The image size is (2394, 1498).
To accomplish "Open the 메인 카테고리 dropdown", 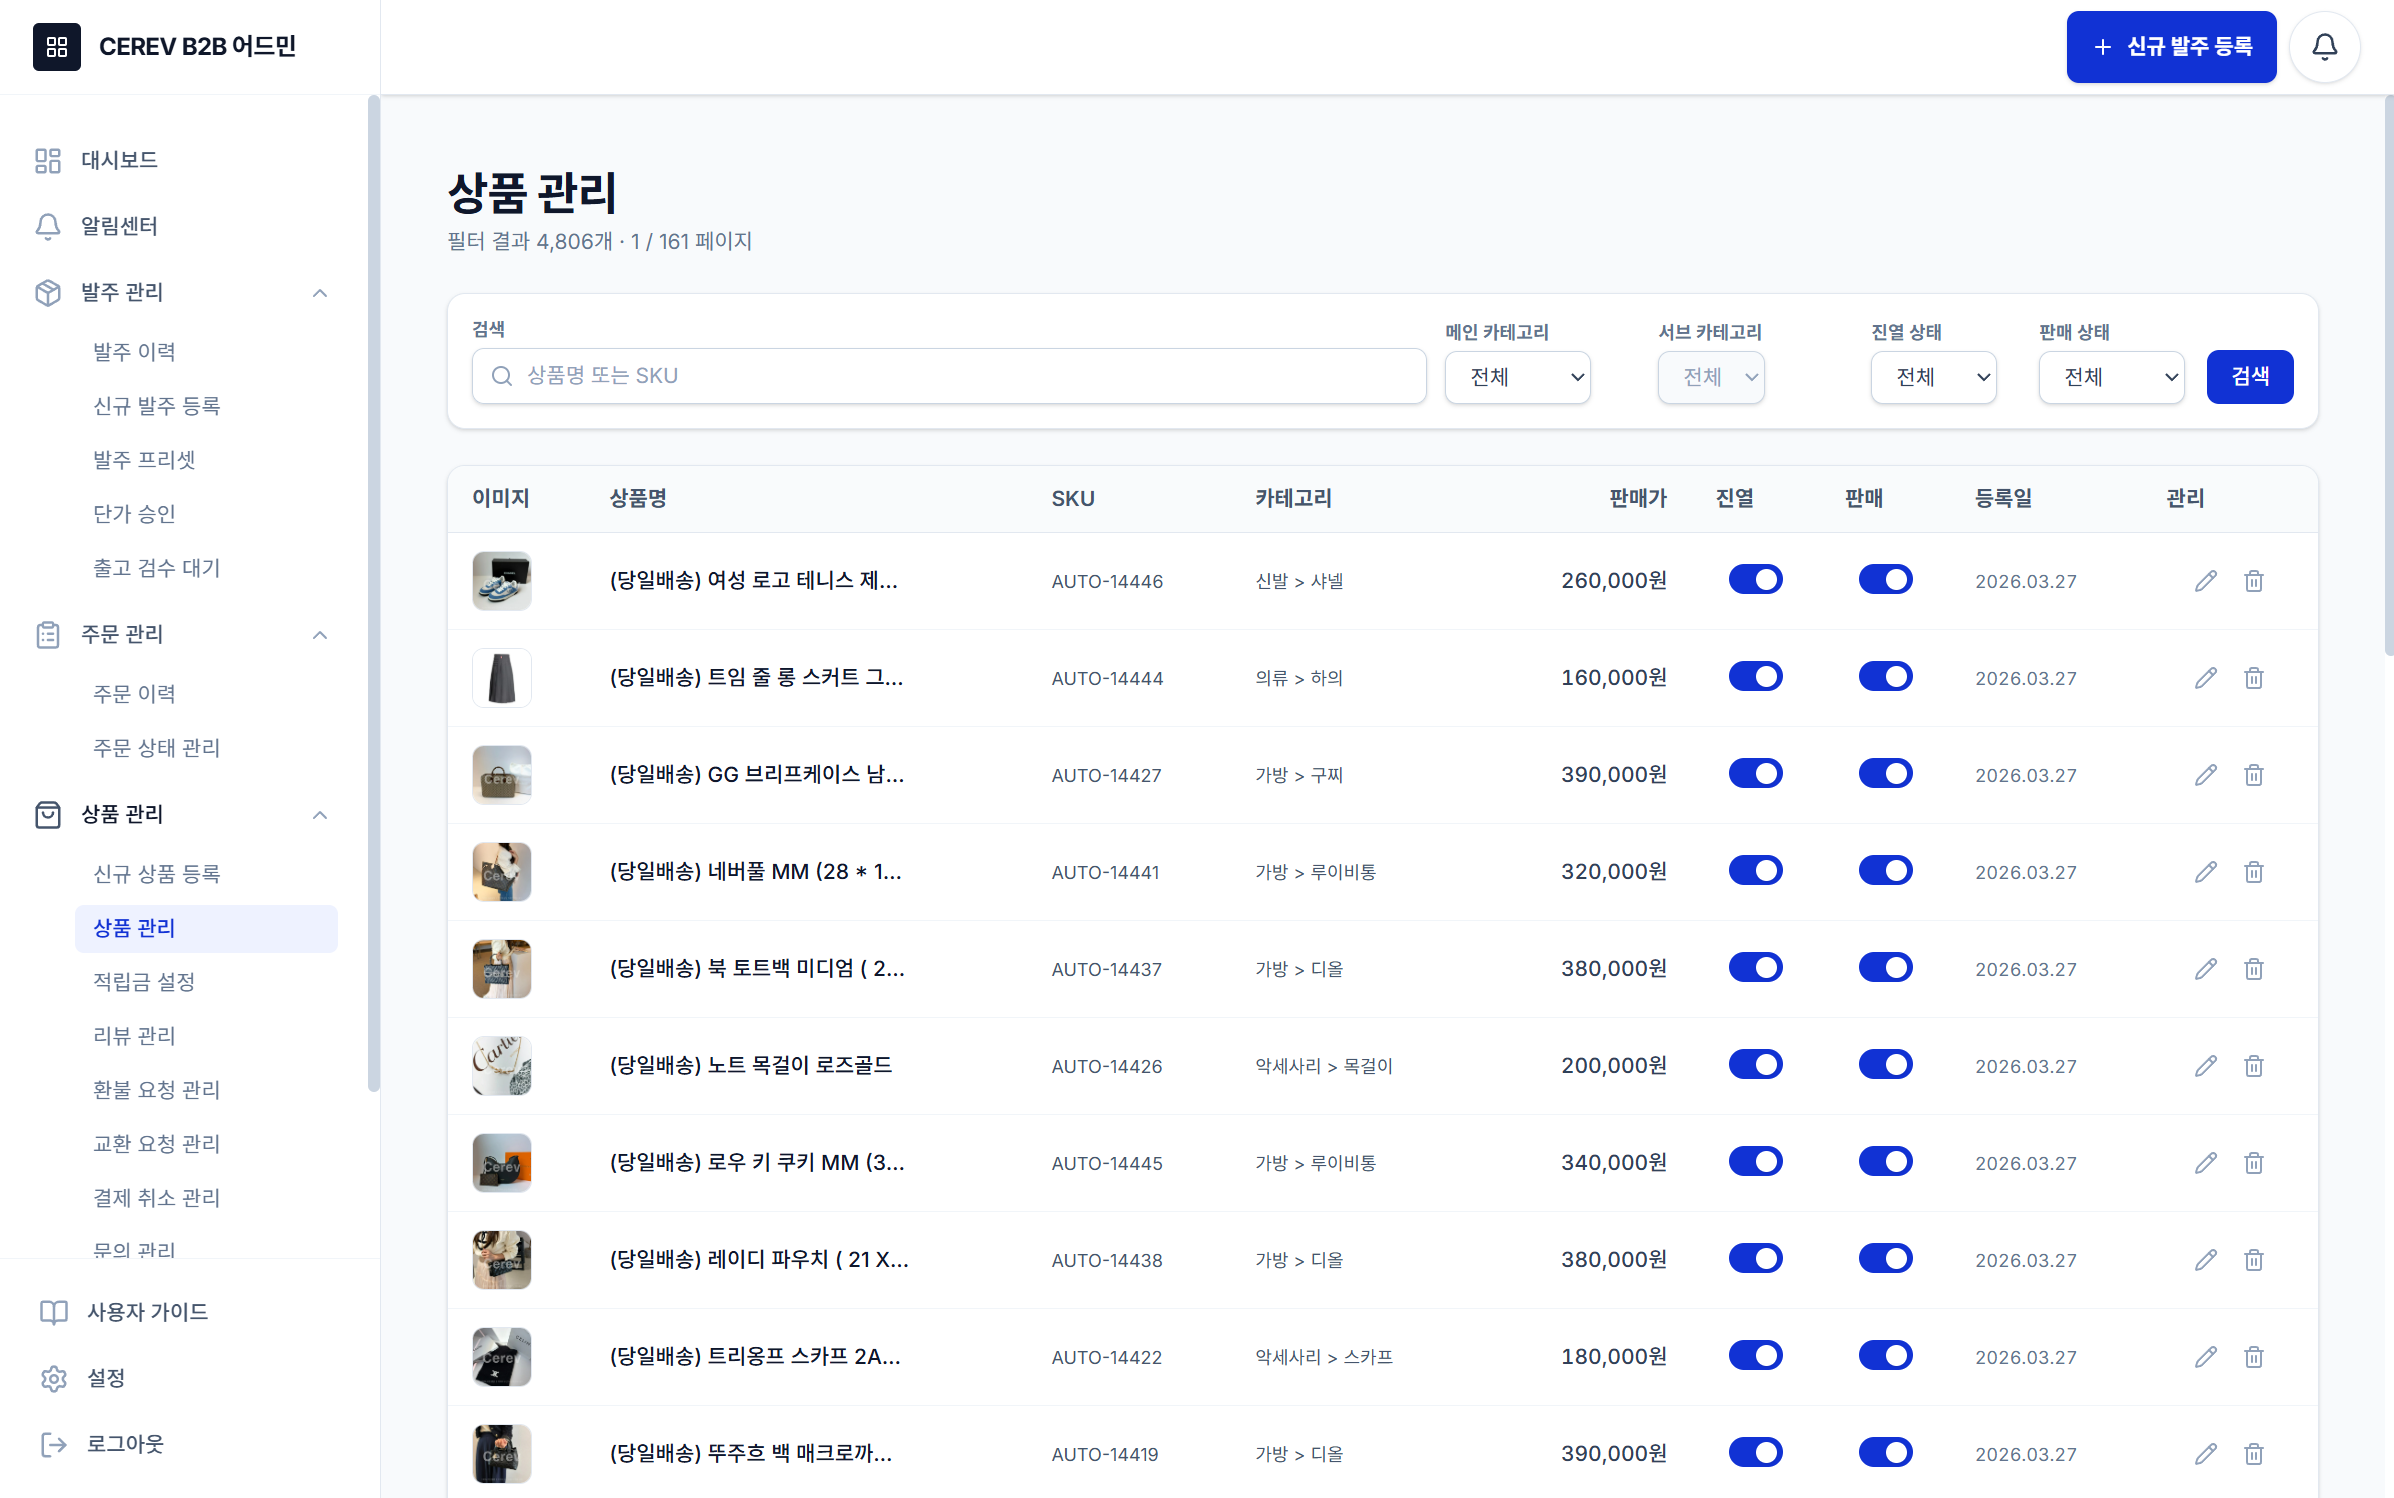I will click(1517, 377).
